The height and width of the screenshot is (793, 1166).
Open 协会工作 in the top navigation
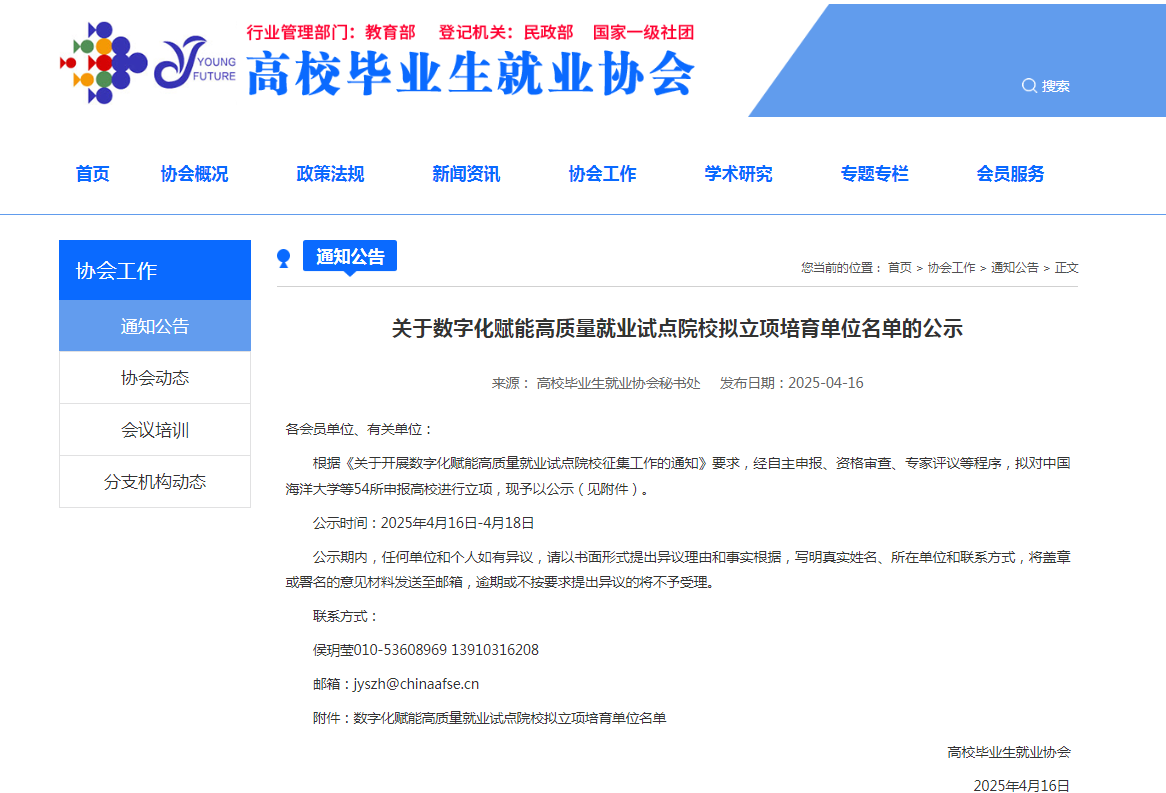pos(602,174)
